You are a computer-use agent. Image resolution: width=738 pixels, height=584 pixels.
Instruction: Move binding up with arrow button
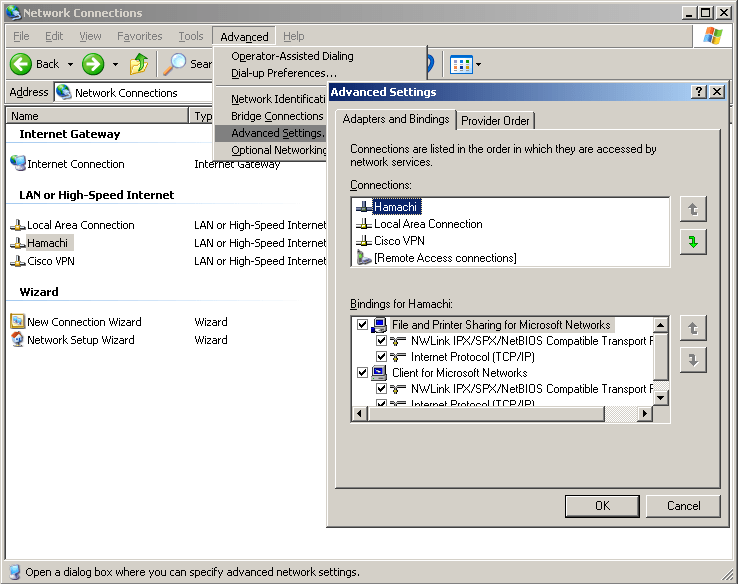[x=693, y=328]
